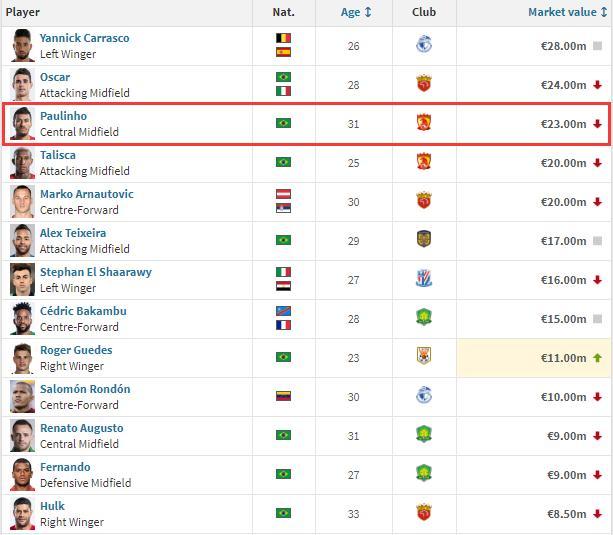Viewport: 613px width, 535px height.
Task: Click Cédric Bakambu's club crest icon
Action: 424,318
